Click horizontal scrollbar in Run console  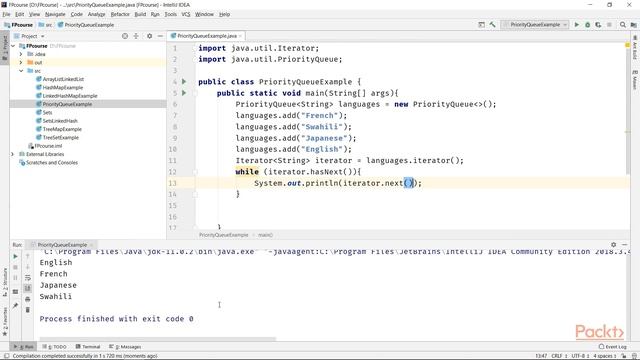tap(158, 339)
